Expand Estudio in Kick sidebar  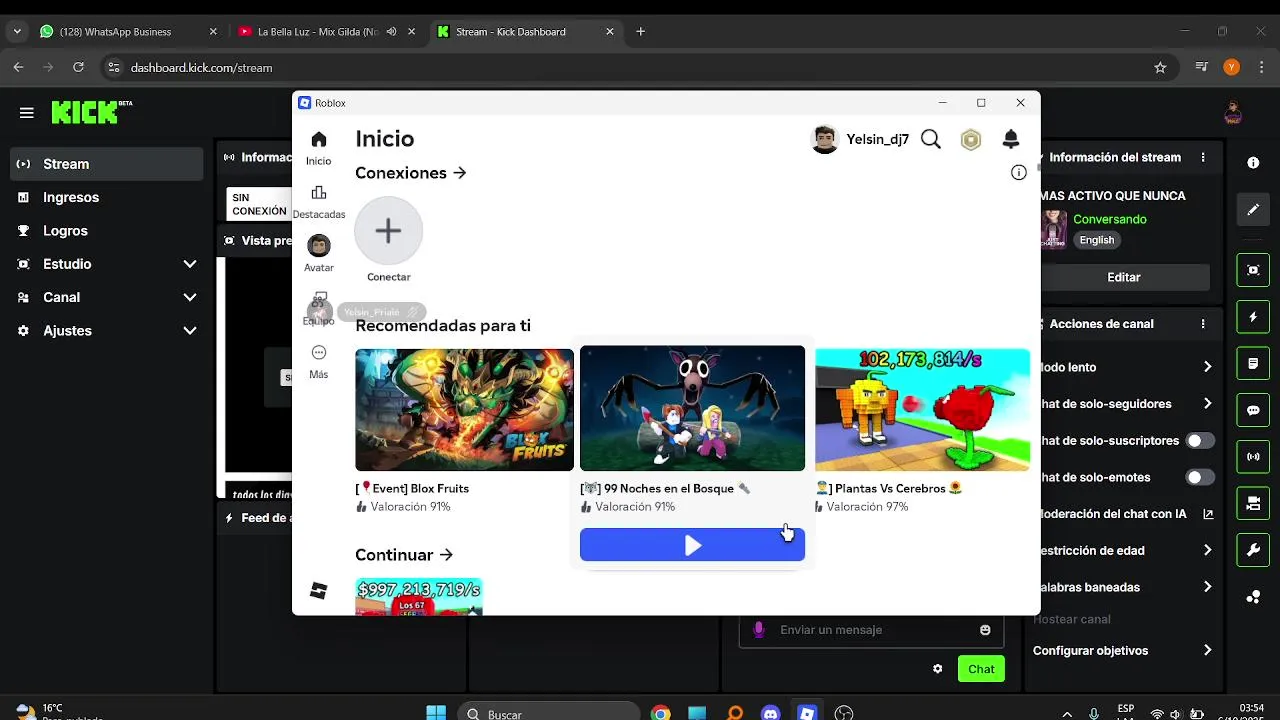(190, 264)
